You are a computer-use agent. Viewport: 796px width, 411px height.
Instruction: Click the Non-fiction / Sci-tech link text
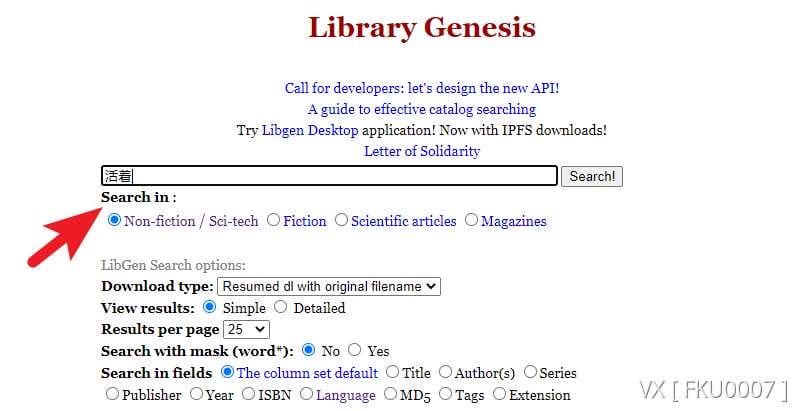pos(191,221)
